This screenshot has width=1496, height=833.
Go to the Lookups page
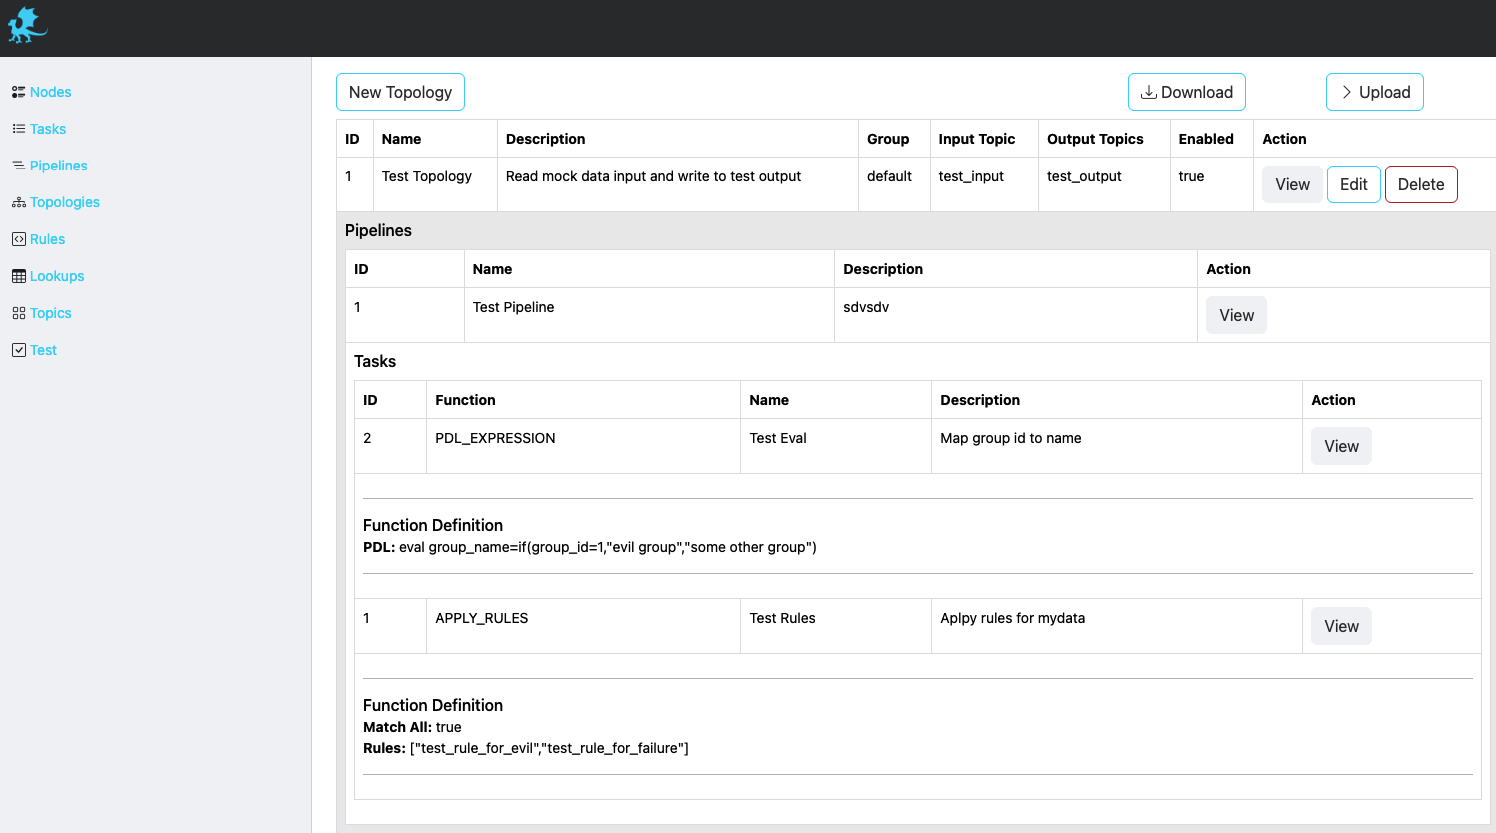pyautogui.click(x=57, y=276)
